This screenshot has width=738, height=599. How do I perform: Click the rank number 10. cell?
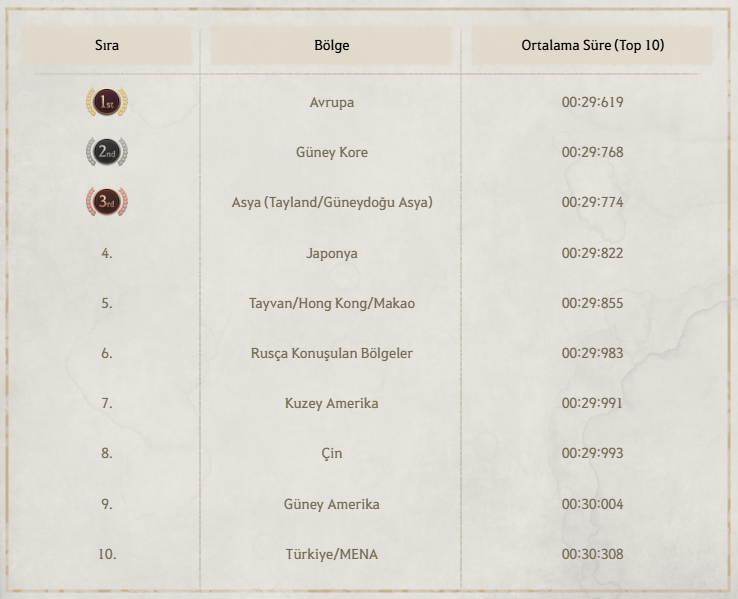[107, 554]
